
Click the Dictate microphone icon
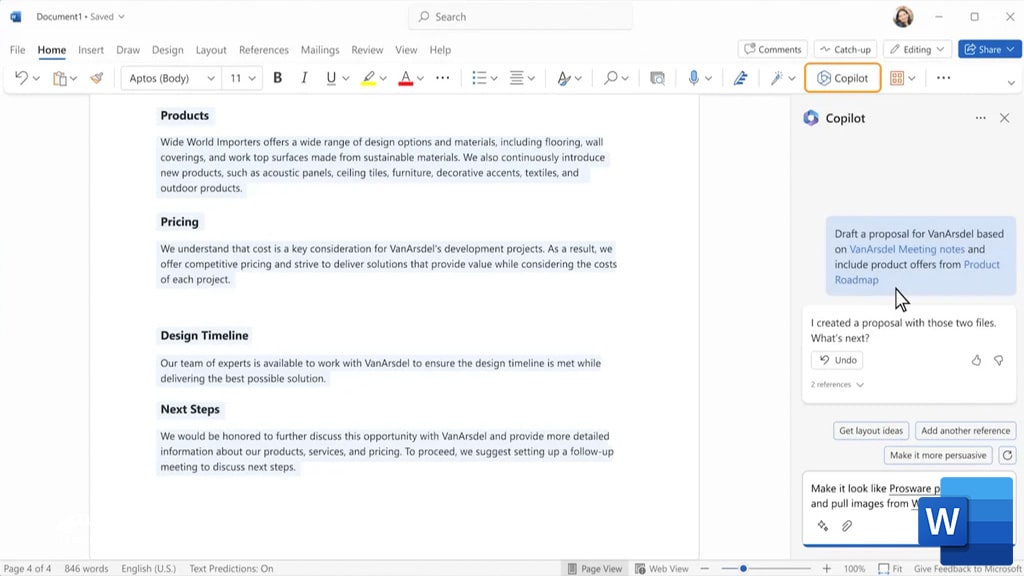coord(694,78)
